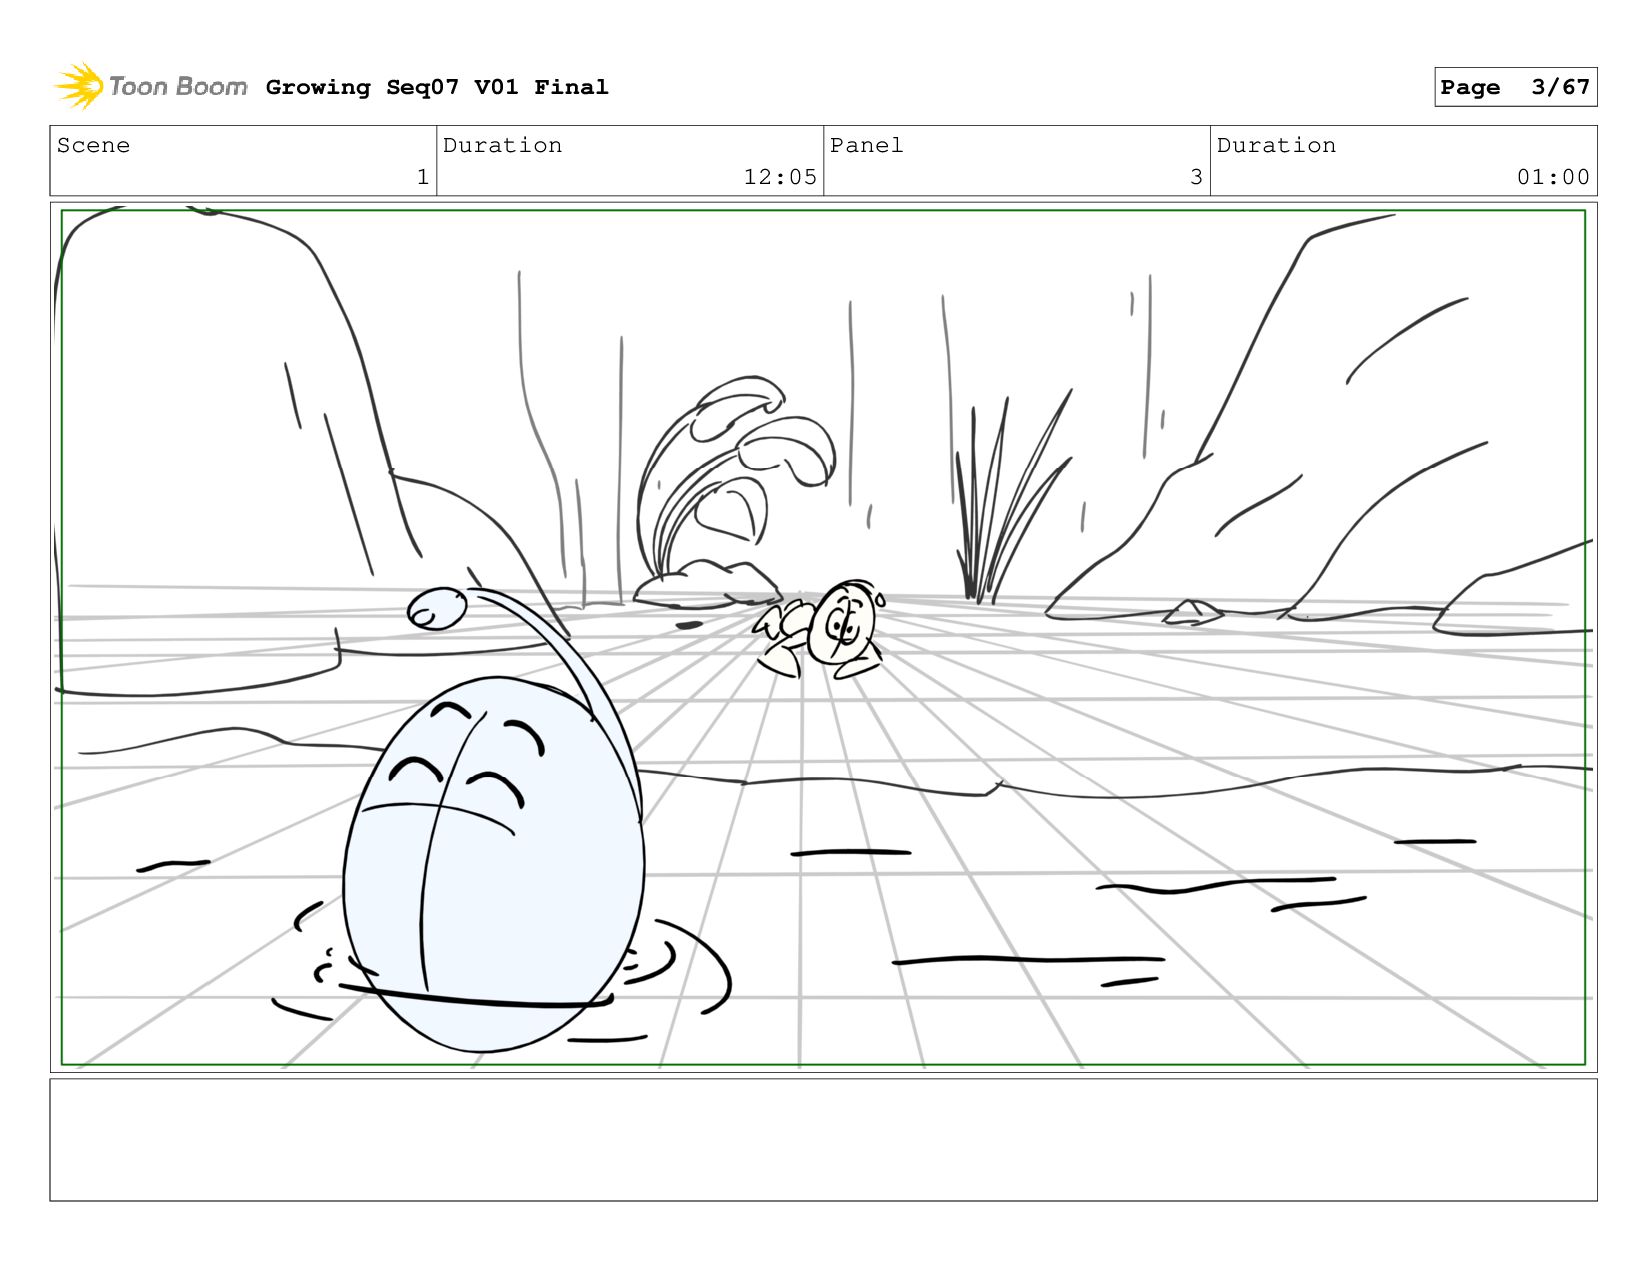Click the scene number value '1'
Screen dimensions: 1648x1276
coord(423,177)
